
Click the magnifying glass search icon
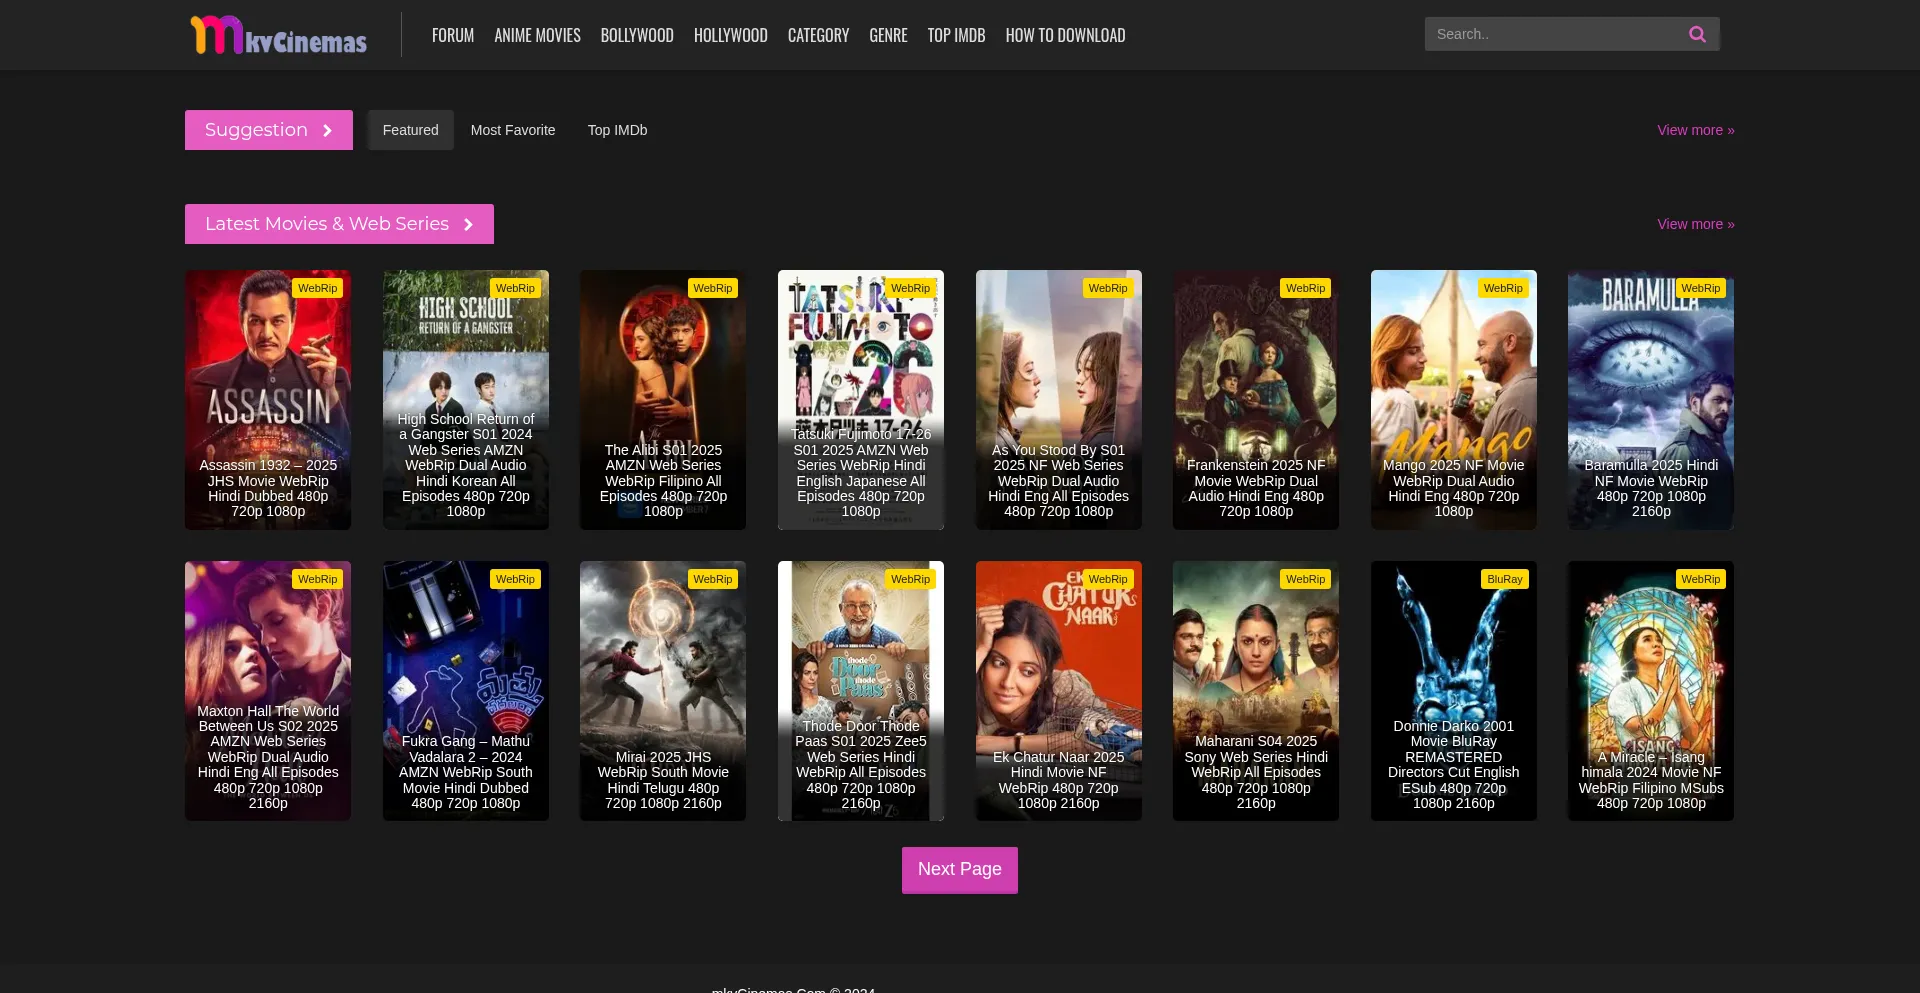[x=1697, y=34]
